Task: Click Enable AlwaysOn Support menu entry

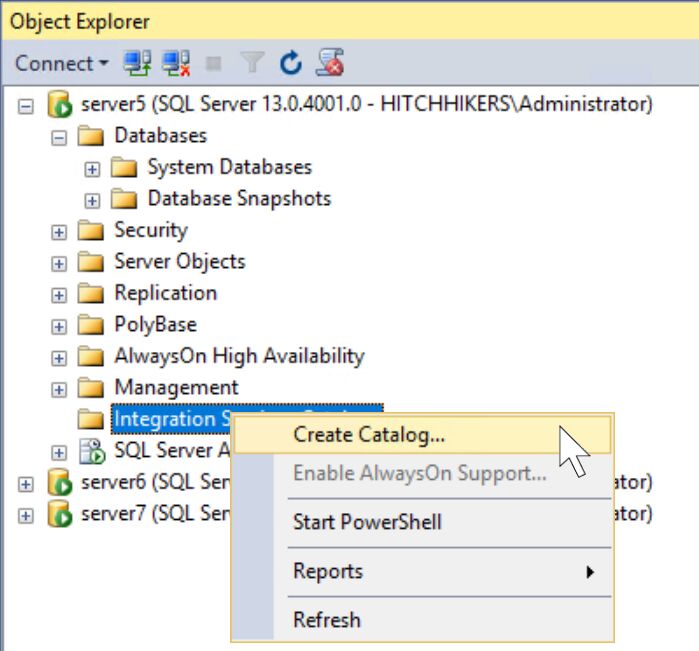Action: pos(422,473)
